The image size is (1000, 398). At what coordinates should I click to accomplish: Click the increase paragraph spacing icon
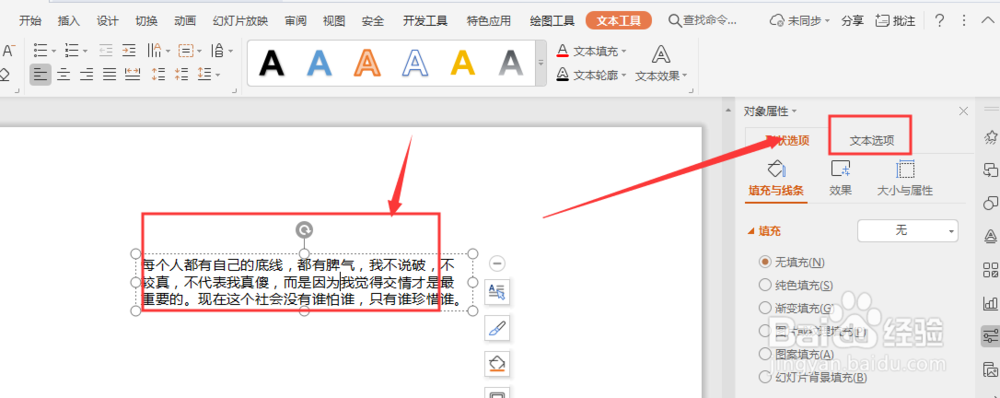(159, 75)
